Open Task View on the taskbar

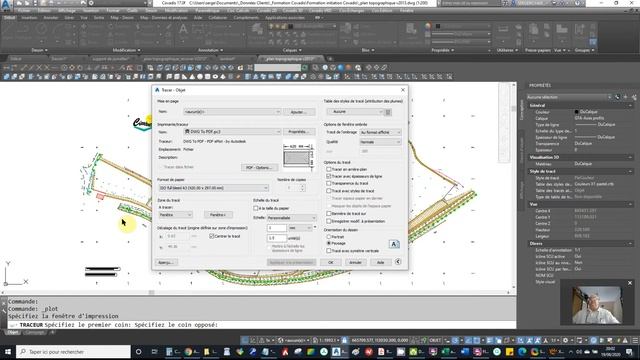click(154, 351)
